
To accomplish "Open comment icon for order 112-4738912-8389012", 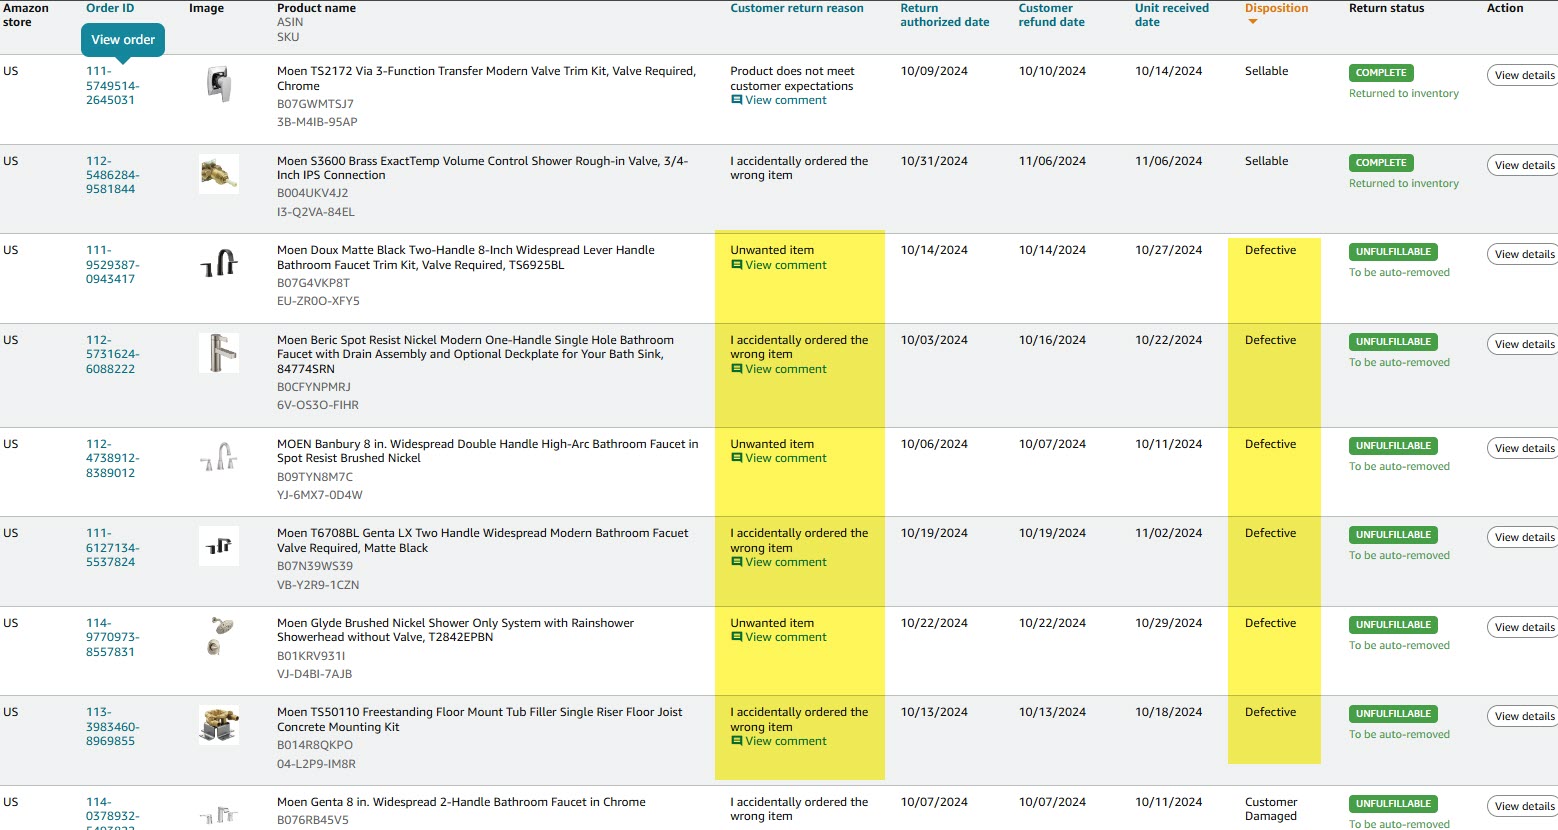I will click(x=737, y=458).
